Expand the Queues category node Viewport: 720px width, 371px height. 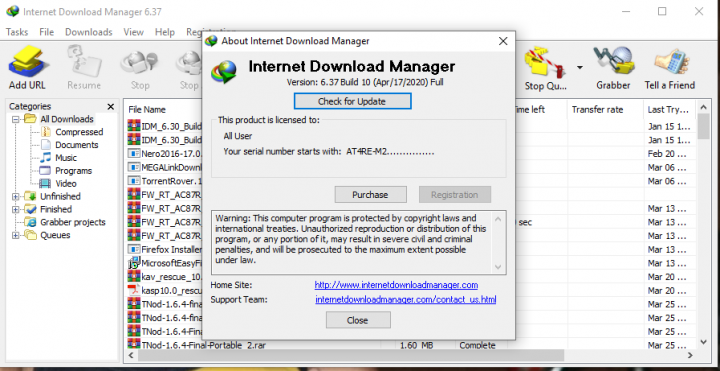pyautogui.click(x=16, y=235)
